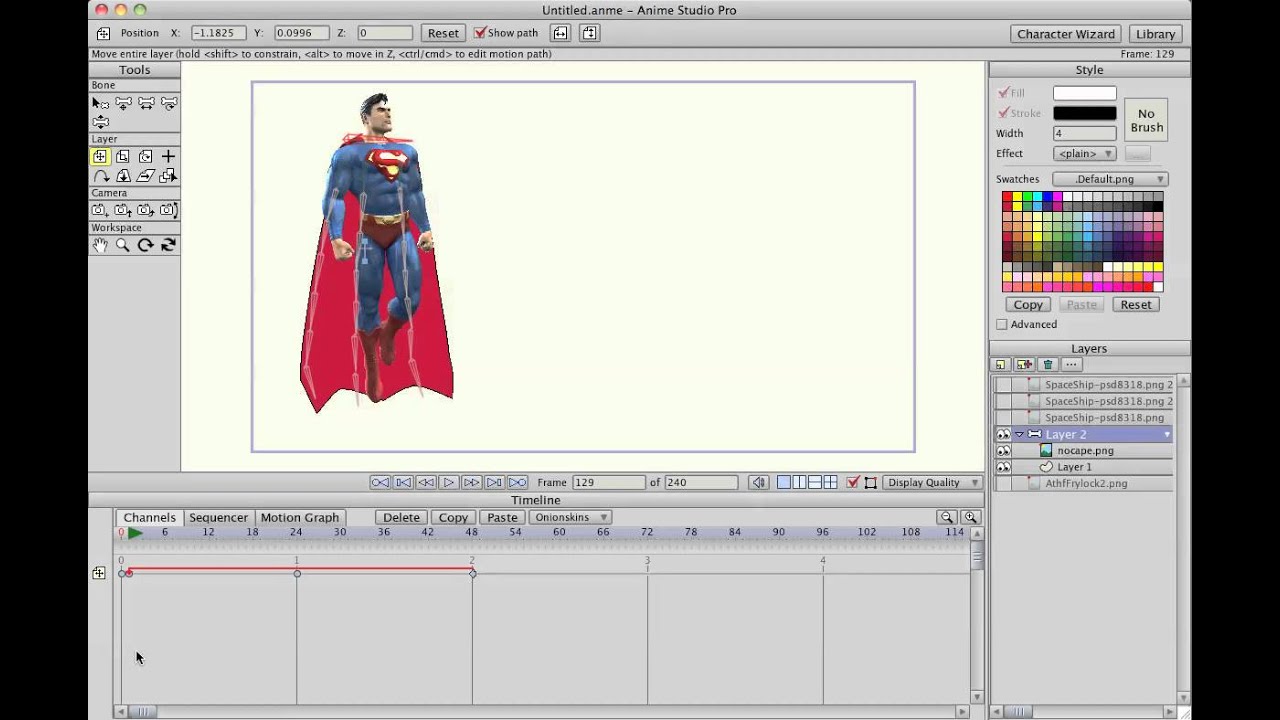Open the Onionskins dropdown
Image resolution: width=1280 pixels, height=720 pixels.
[x=569, y=517]
